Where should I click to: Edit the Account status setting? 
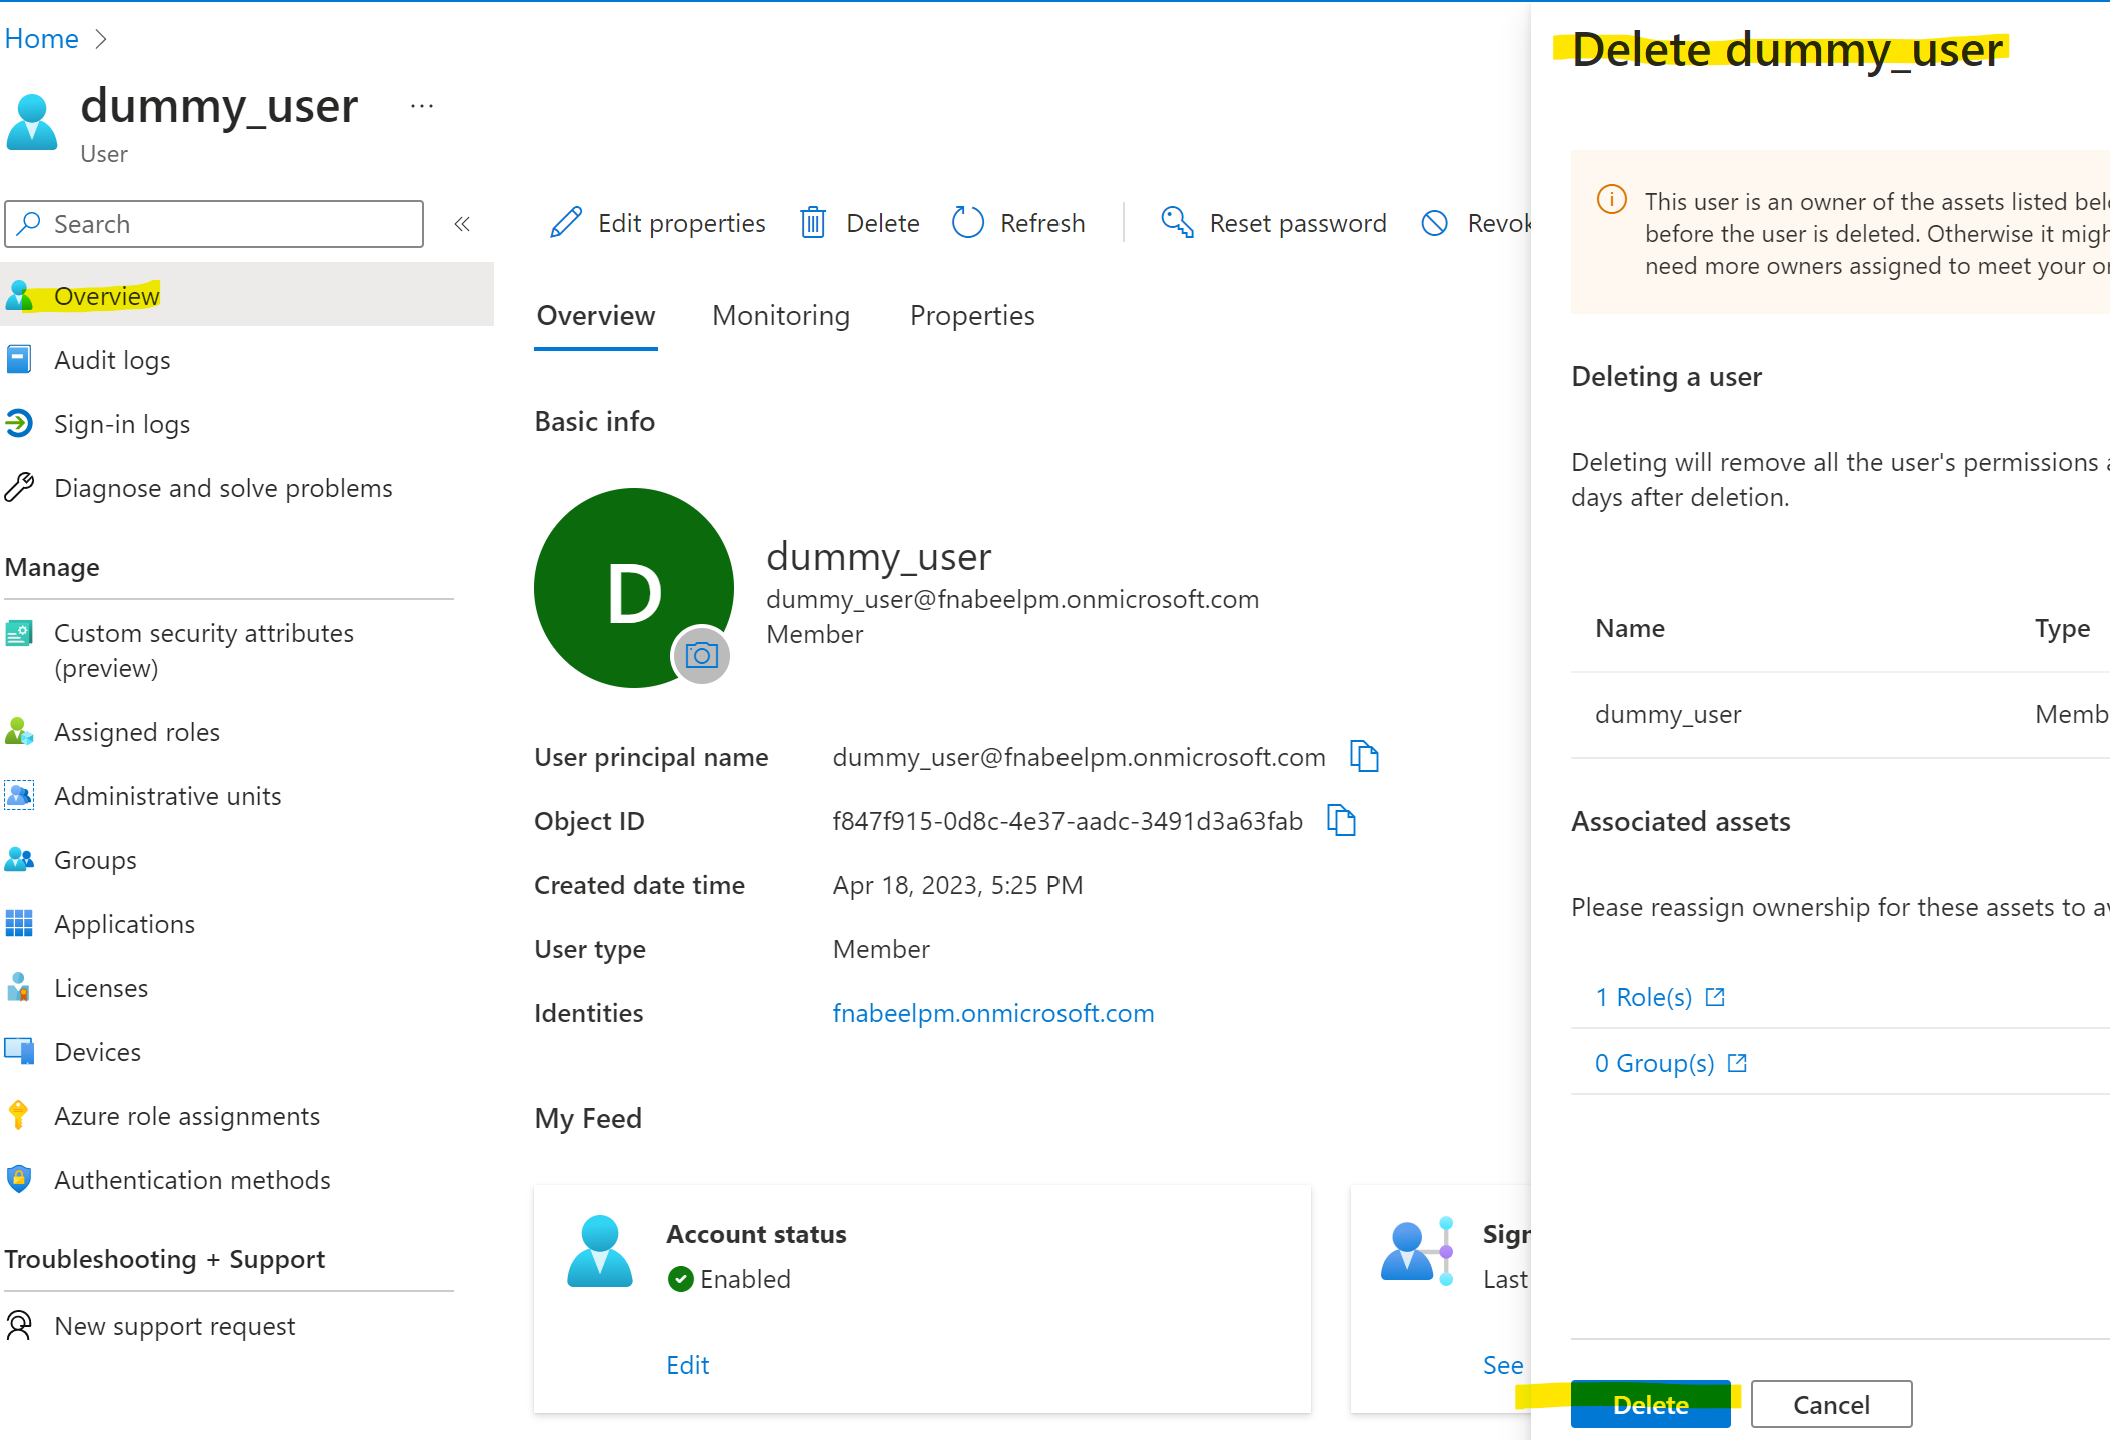click(688, 1365)
